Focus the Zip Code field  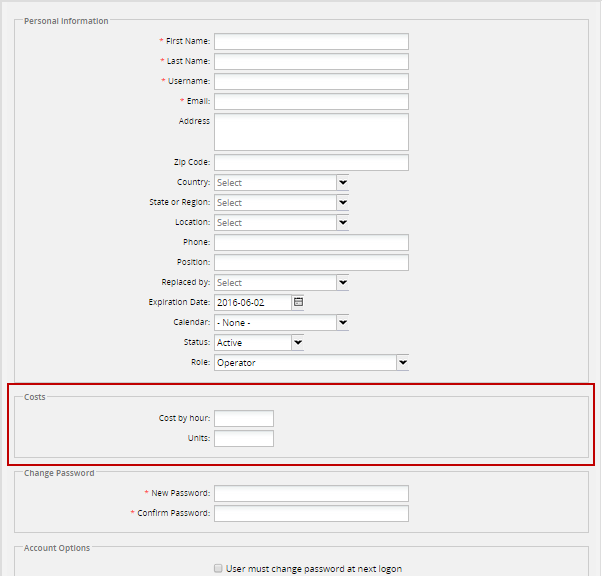(x=311, y=162)
